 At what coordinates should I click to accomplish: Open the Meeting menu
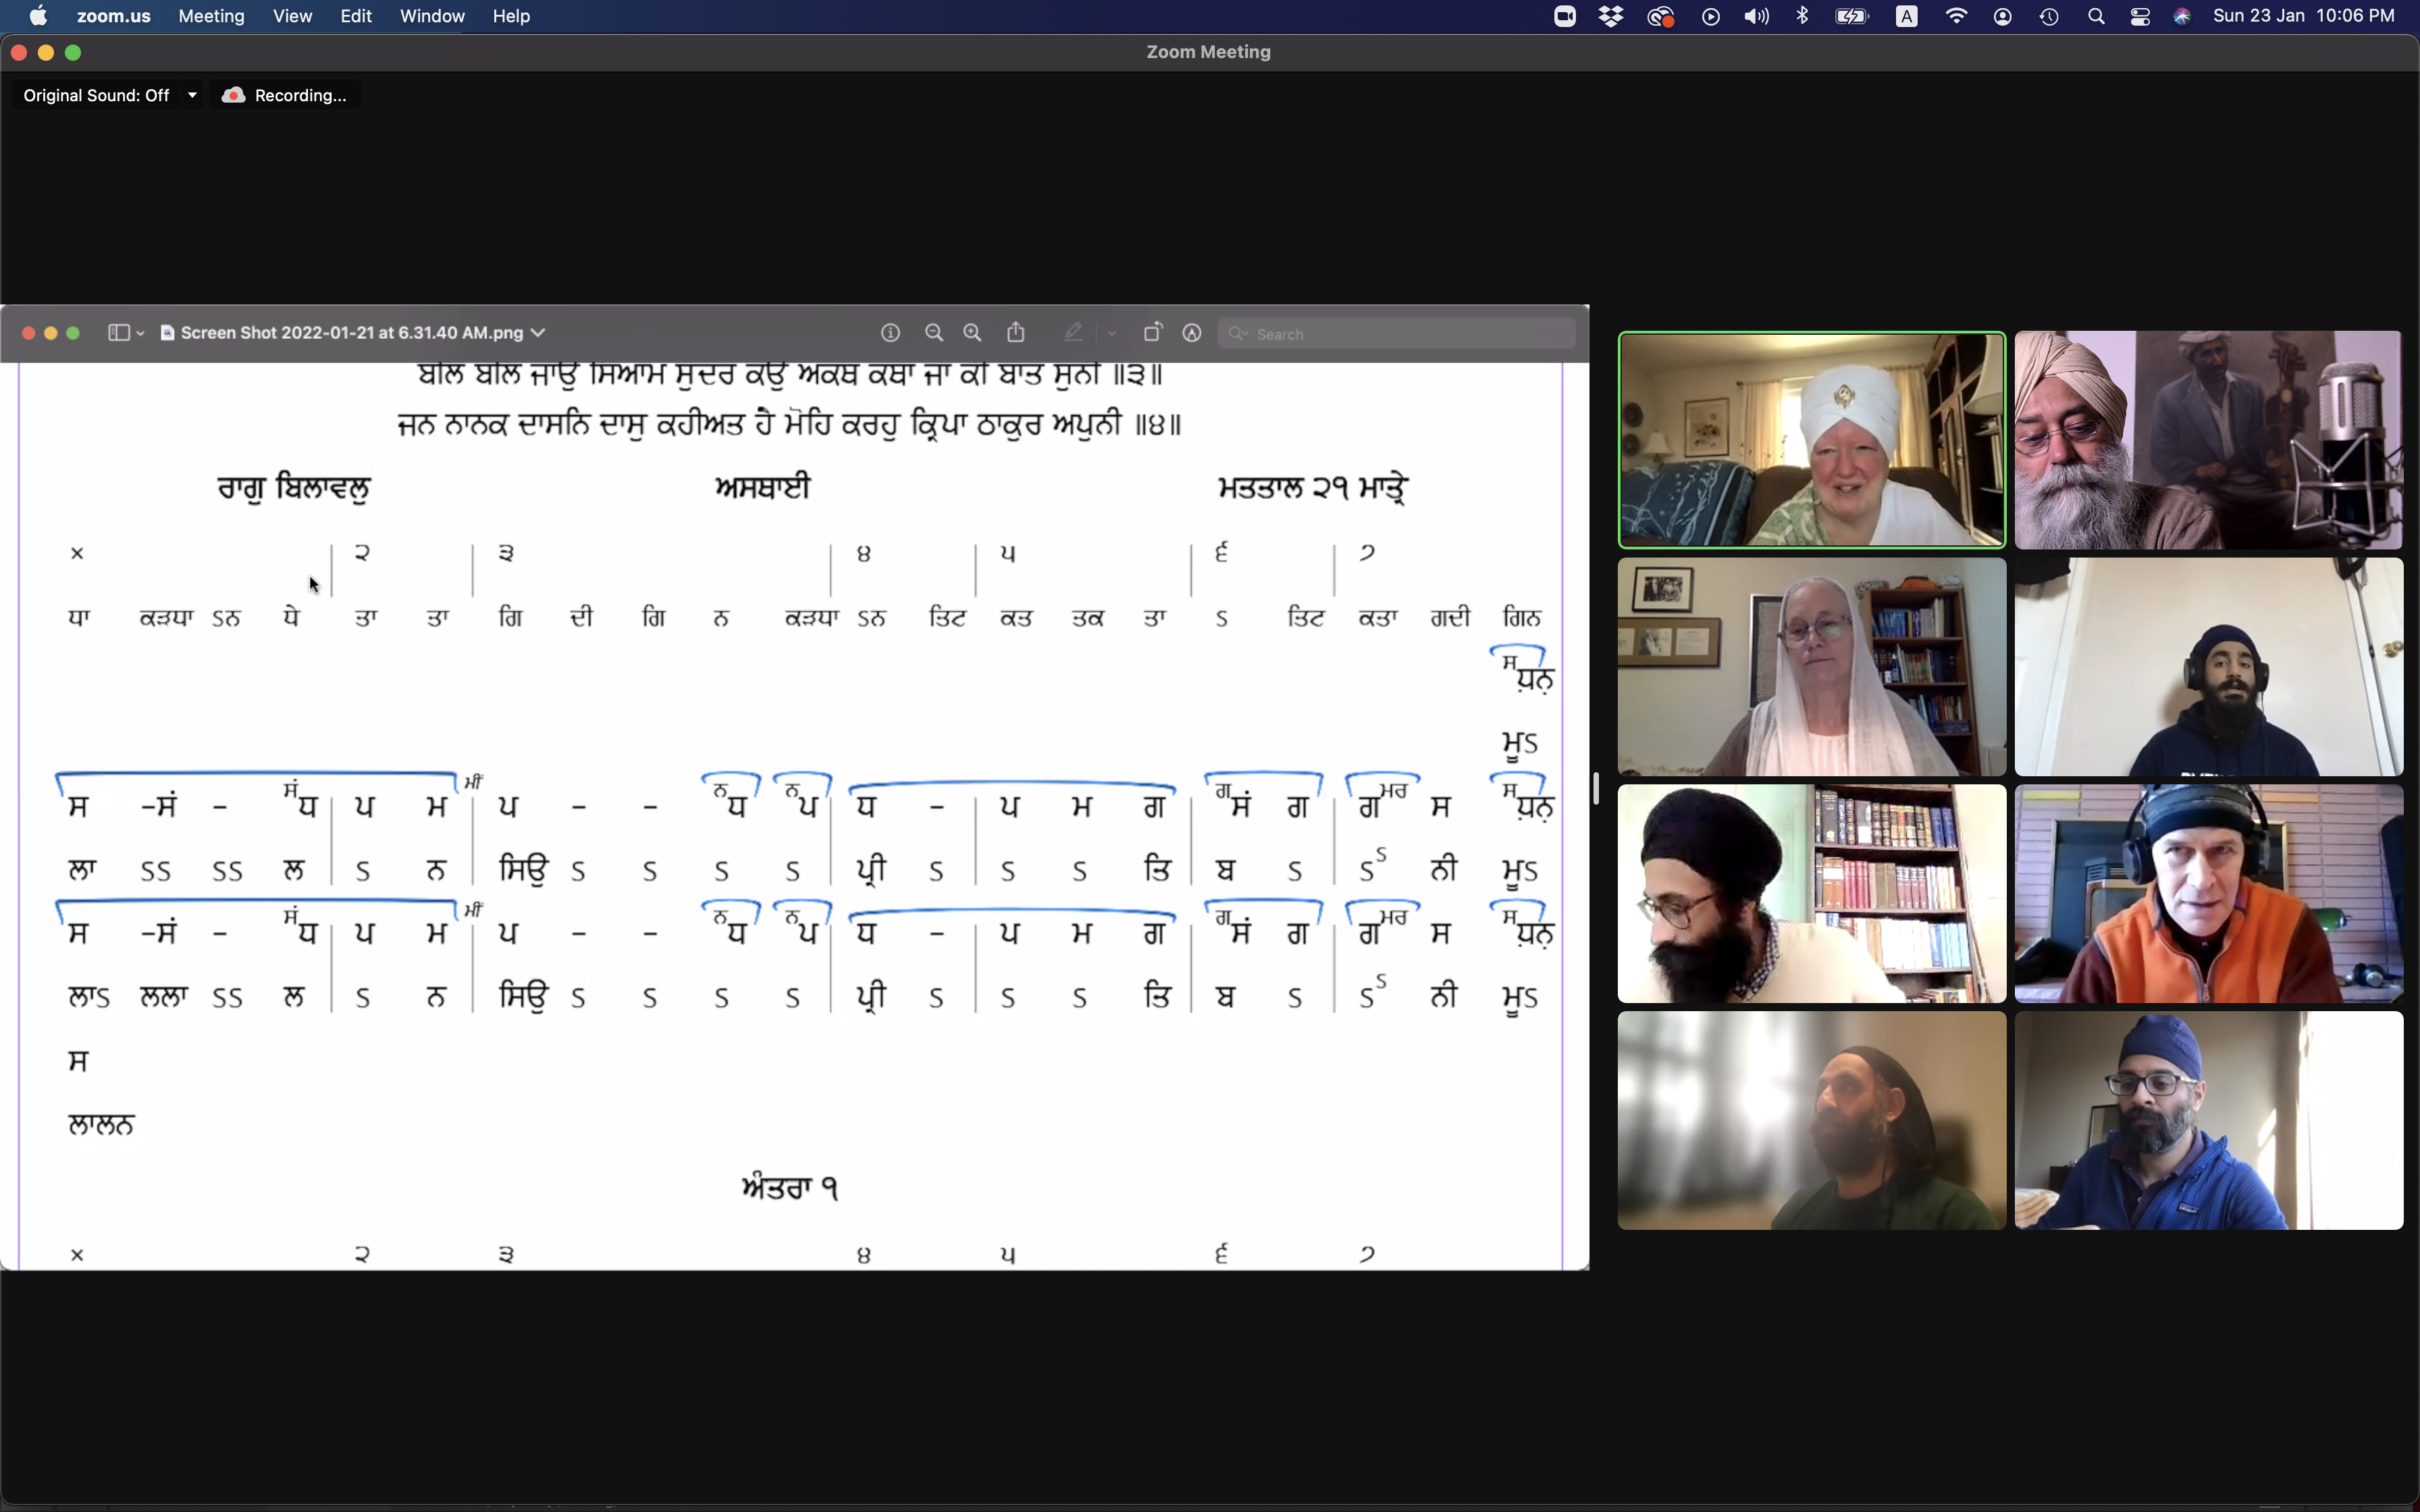click(211, 16)
